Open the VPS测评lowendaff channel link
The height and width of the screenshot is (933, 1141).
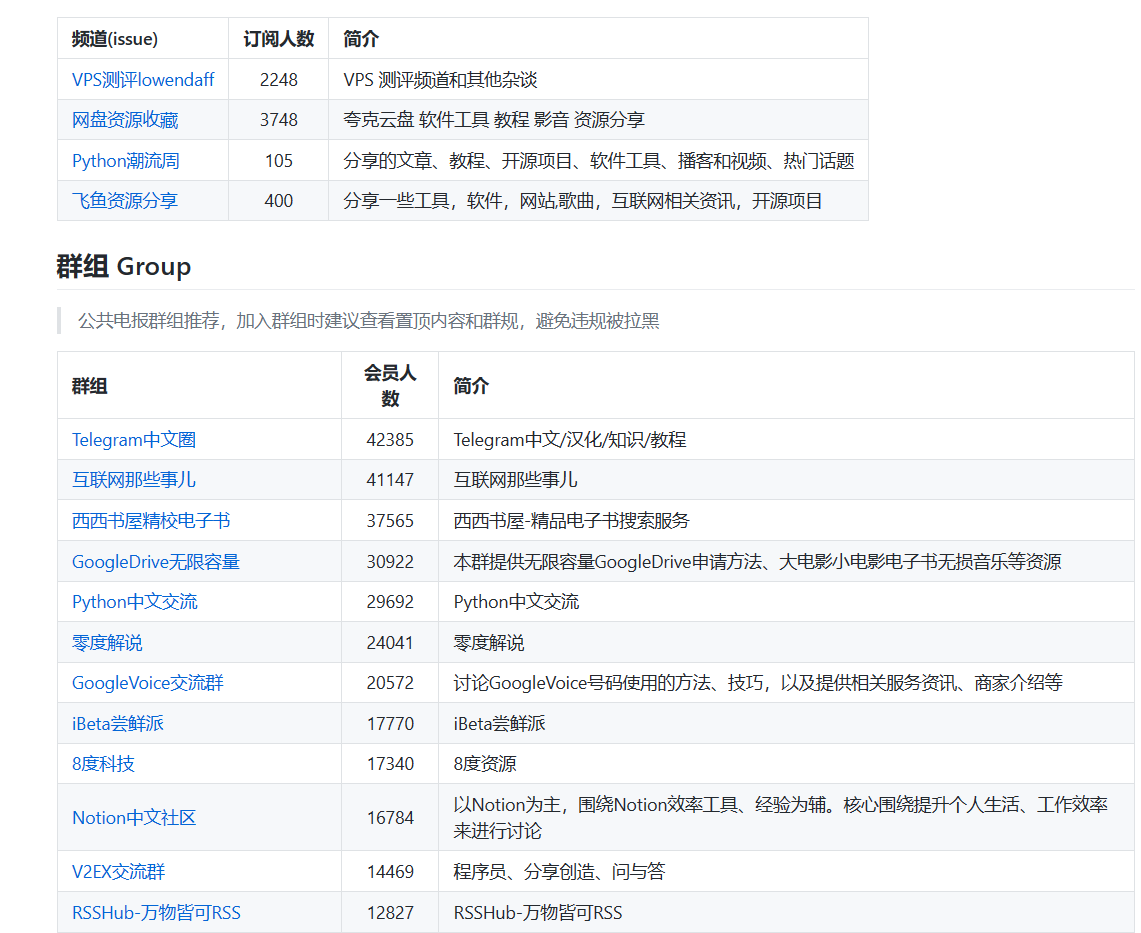click(141, 79)
